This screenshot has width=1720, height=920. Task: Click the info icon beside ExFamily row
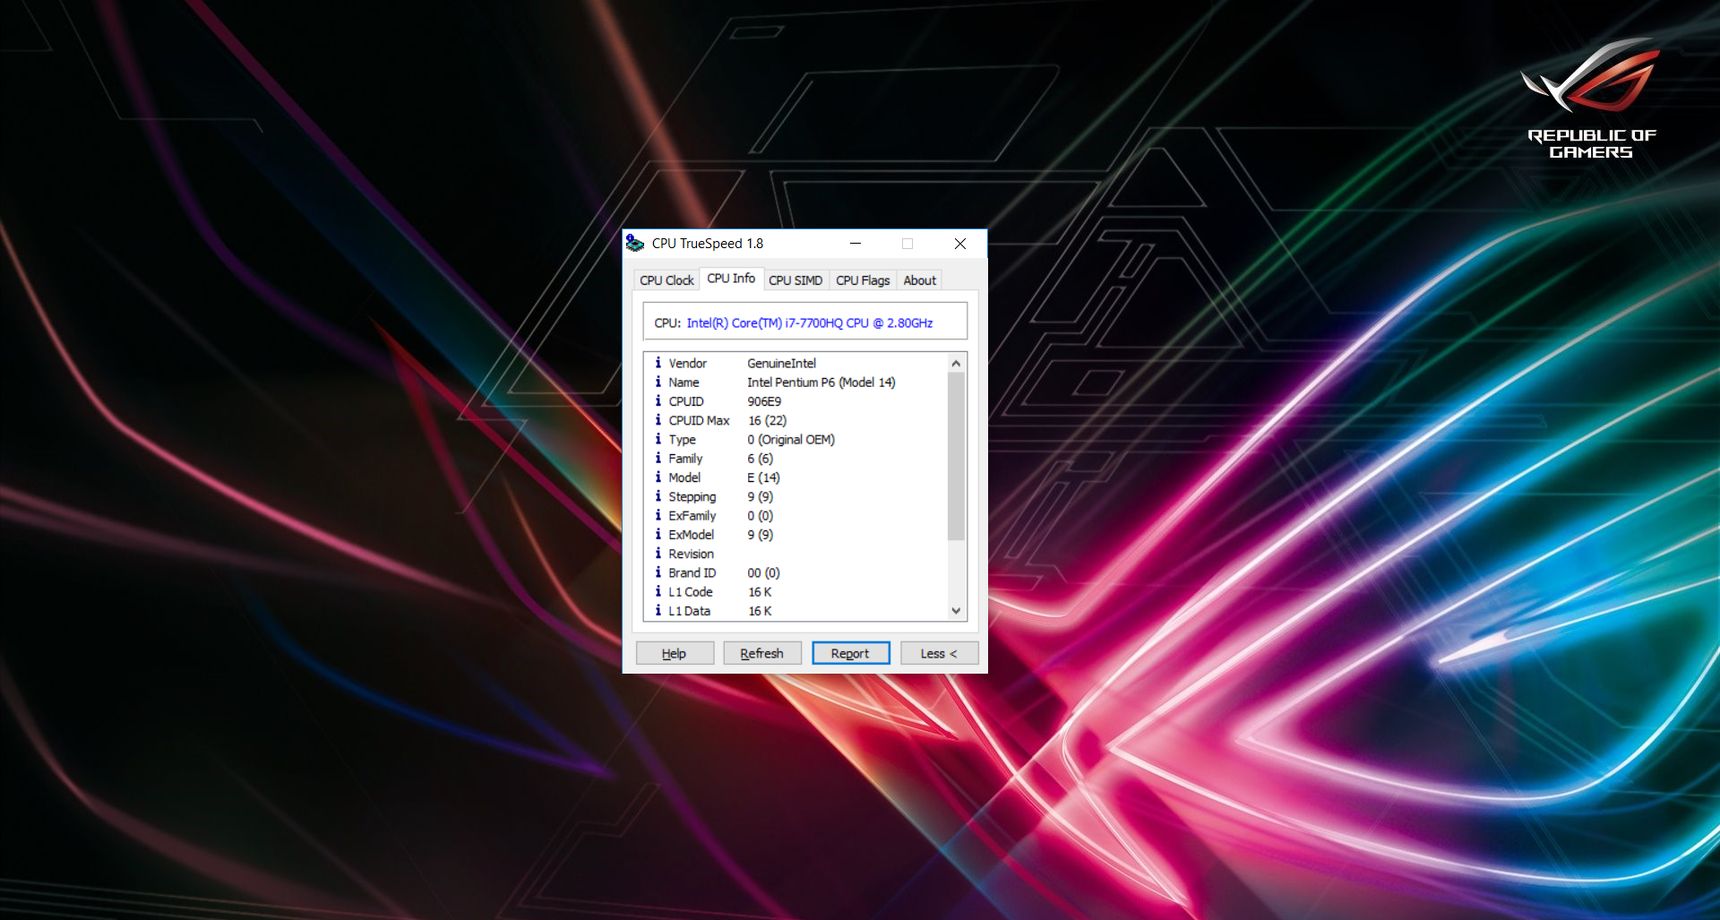point(658,515)
